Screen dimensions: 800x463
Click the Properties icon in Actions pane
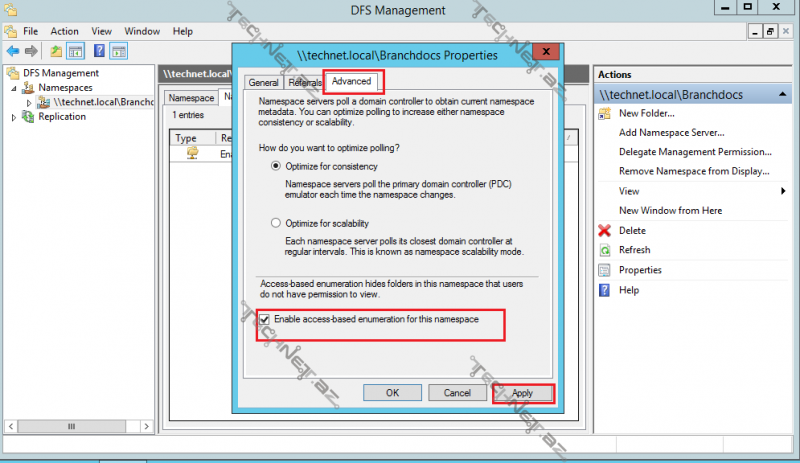coord(604,270)
